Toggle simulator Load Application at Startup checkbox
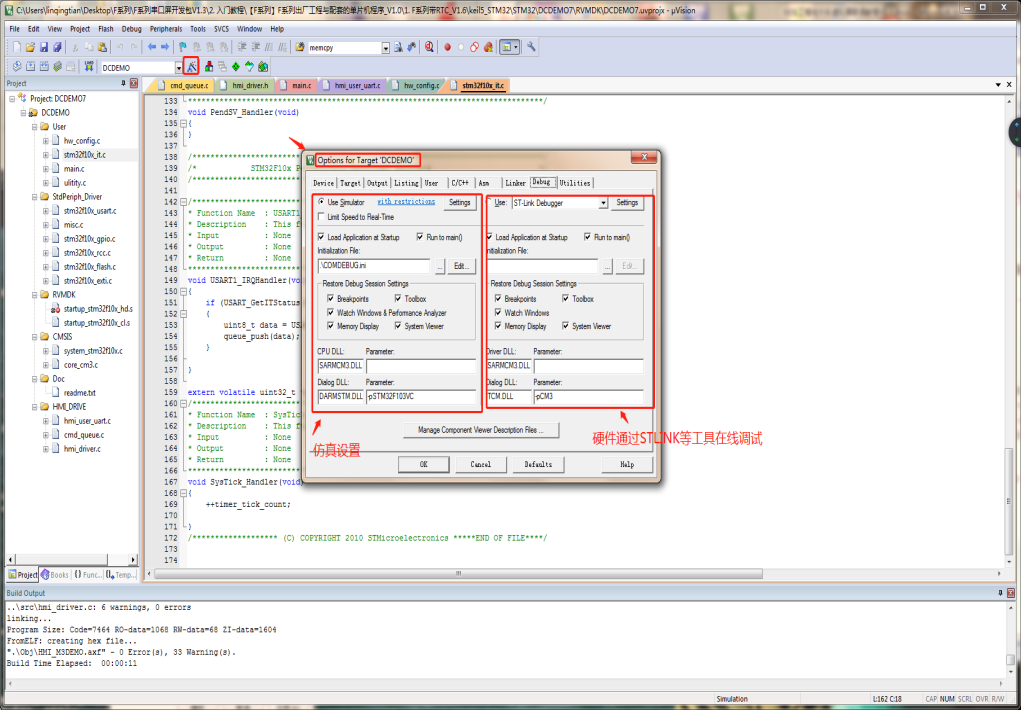The width and height of the screenshot is (1021, 710). point(321,238)
